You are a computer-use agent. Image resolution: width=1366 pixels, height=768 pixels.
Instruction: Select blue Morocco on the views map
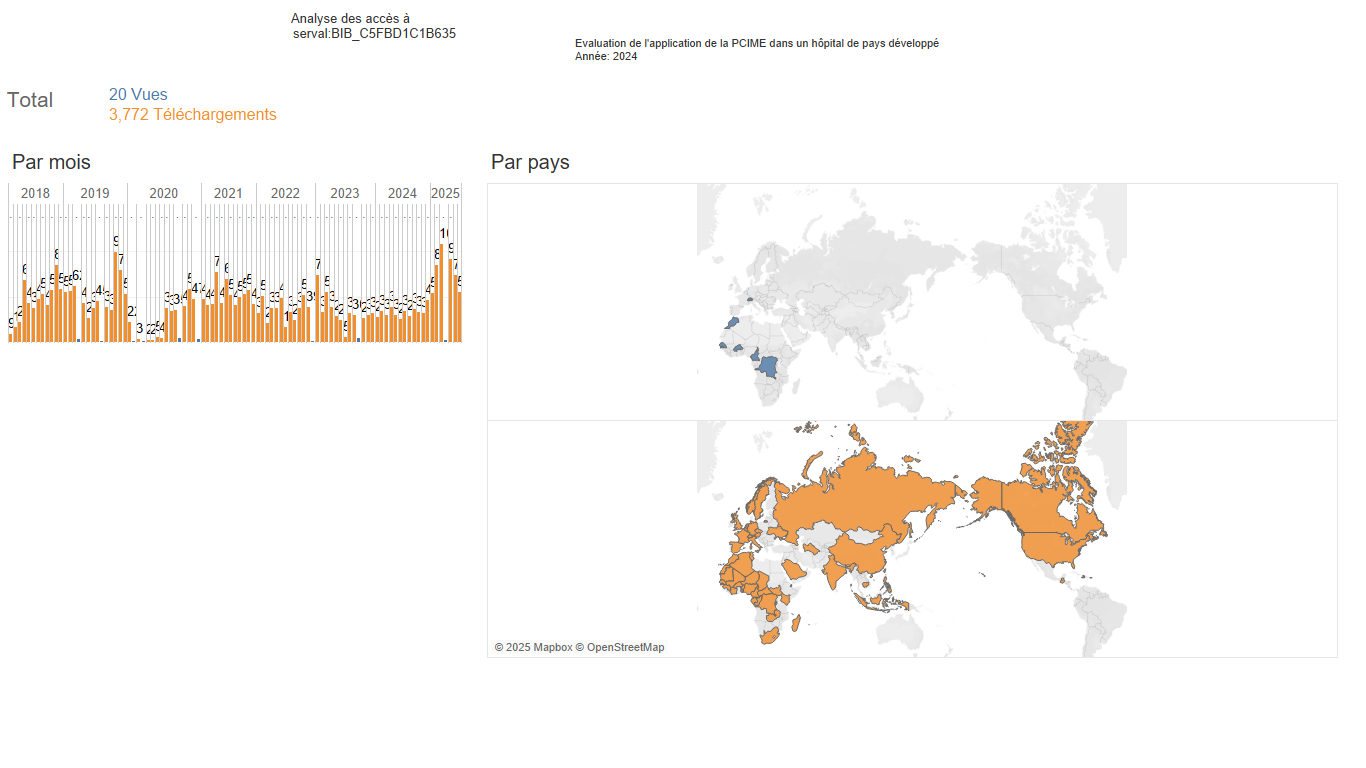732,323
